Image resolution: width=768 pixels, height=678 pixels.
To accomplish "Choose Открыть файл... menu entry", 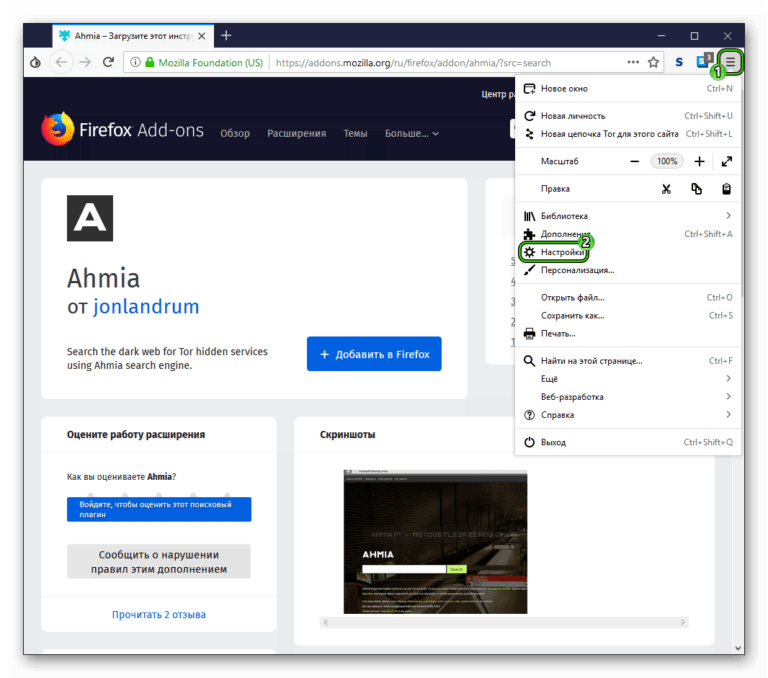I will click(628, 297).
